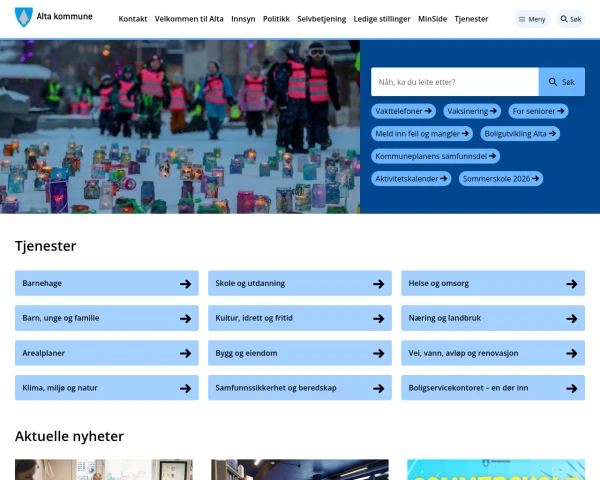Click the Alta kommune shield logo

(24, 17)
